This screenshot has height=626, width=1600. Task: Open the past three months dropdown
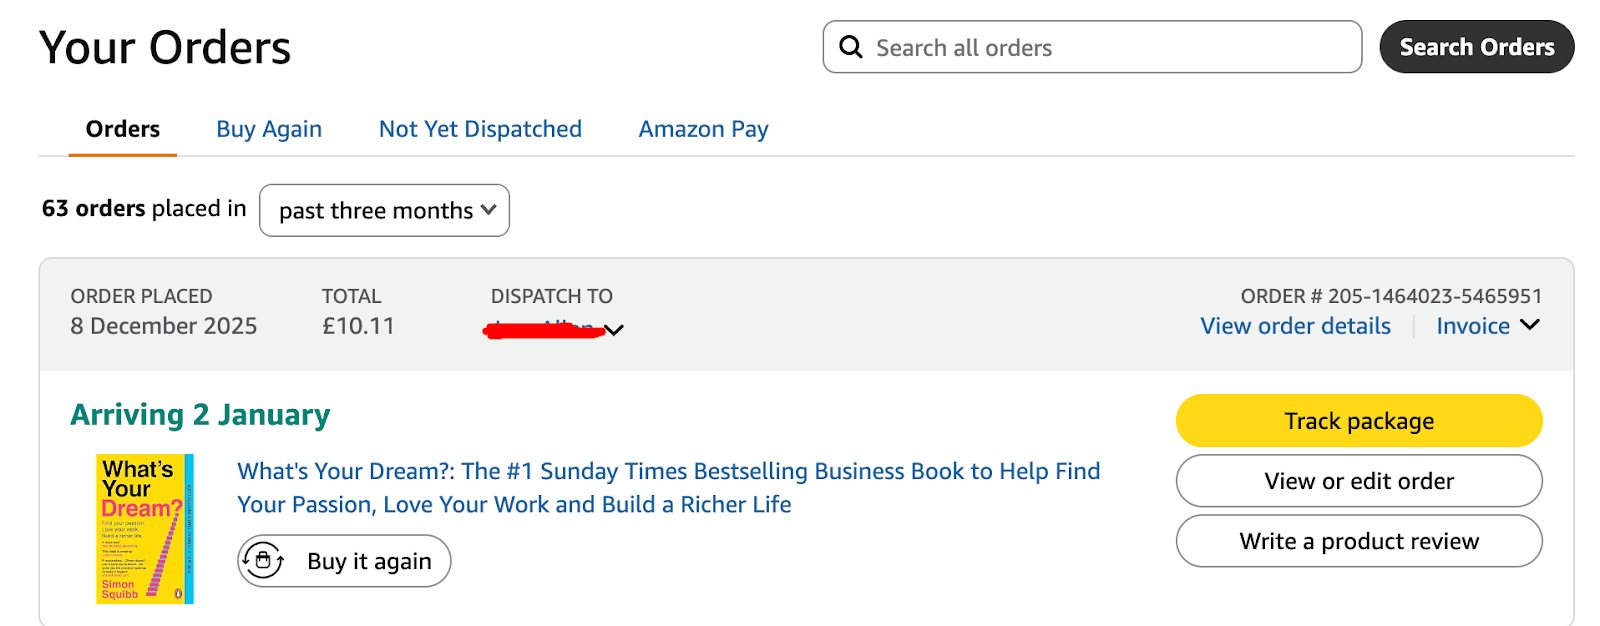pos(385,210)
